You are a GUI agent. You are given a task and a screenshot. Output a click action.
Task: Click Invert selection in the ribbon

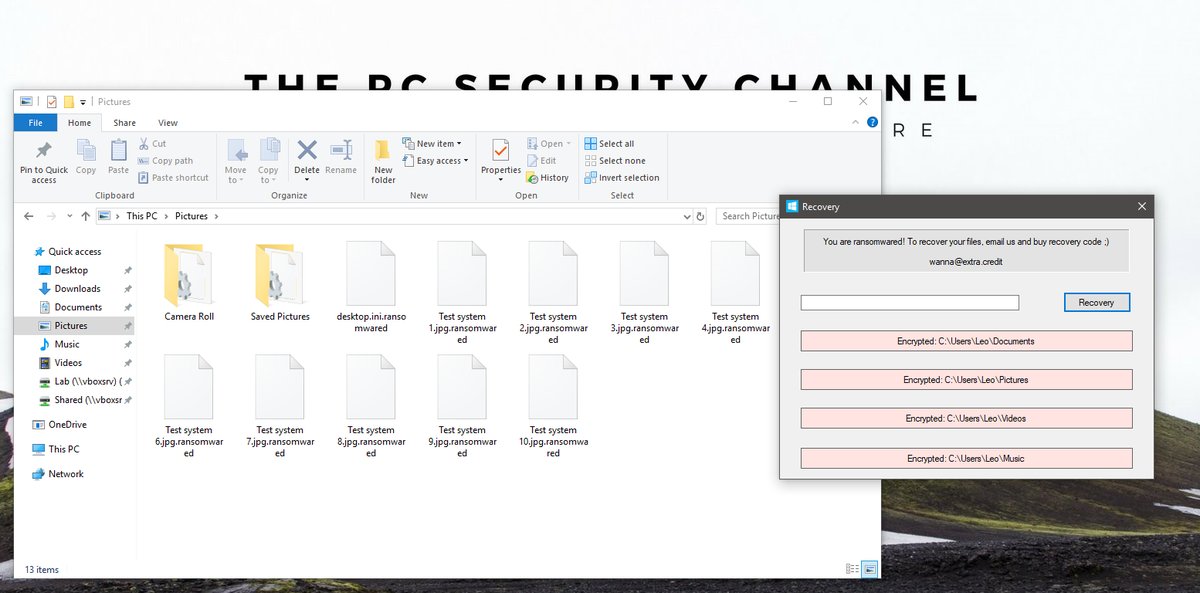621,178
